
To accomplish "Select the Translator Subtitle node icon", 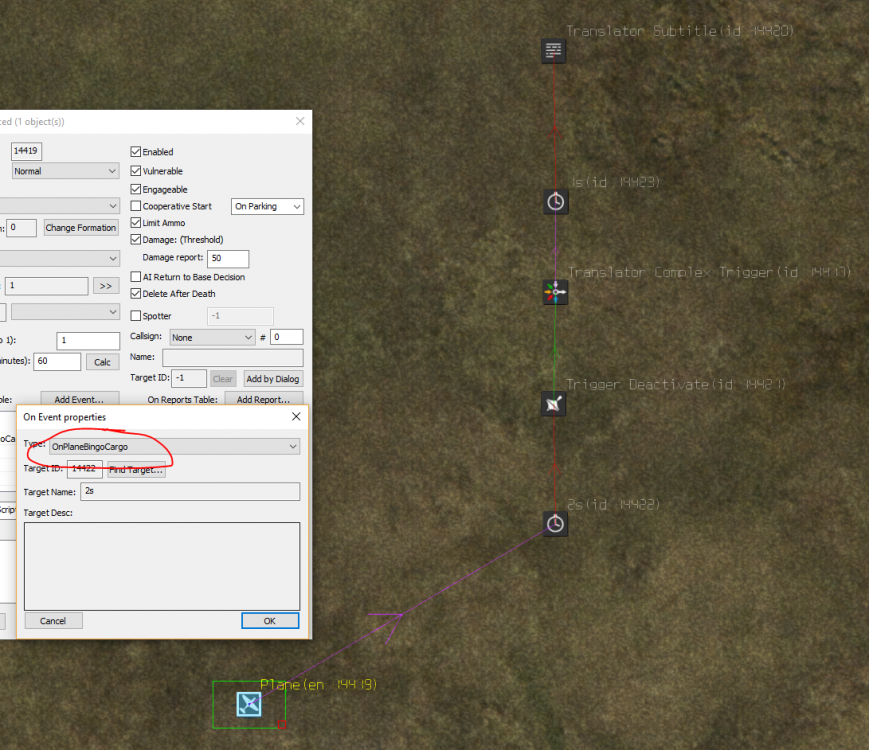I will pyautogui.click(x=553, y=50).
